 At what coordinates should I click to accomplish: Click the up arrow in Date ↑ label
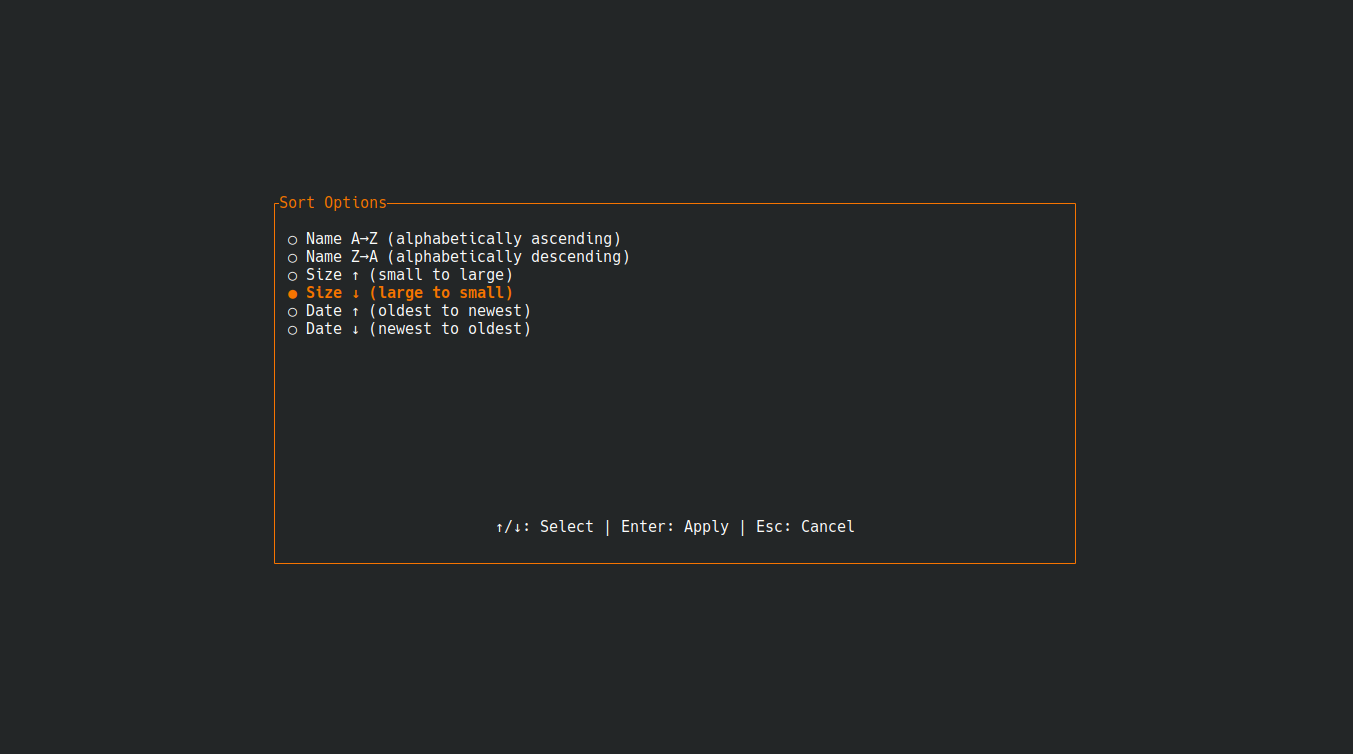pos(355,310)
